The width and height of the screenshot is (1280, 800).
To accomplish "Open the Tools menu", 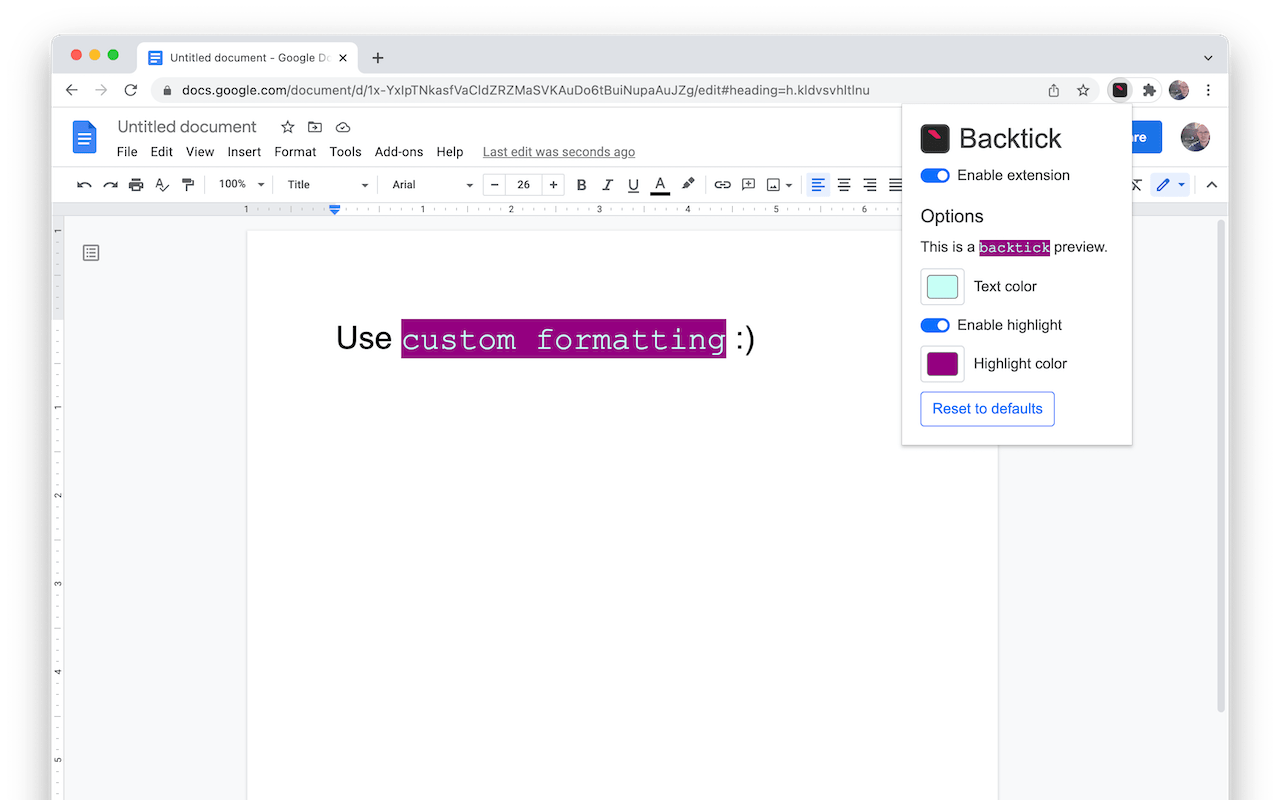I will [x=345, y=152].
